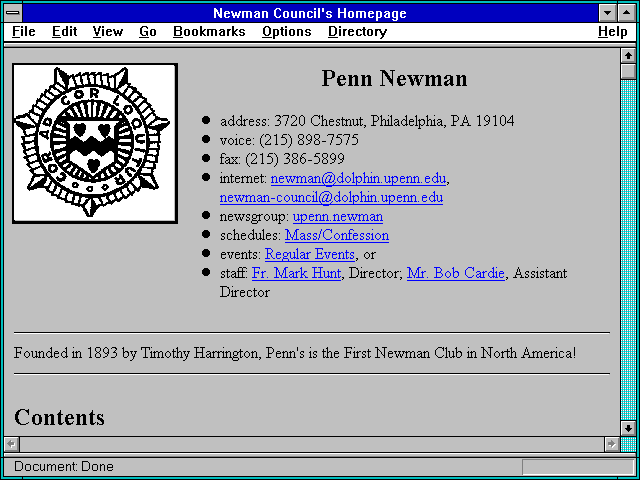Screen dimensions: 640x480
Task: Open the Options menu
Action: pyautogui.click(x=287, y=32)
